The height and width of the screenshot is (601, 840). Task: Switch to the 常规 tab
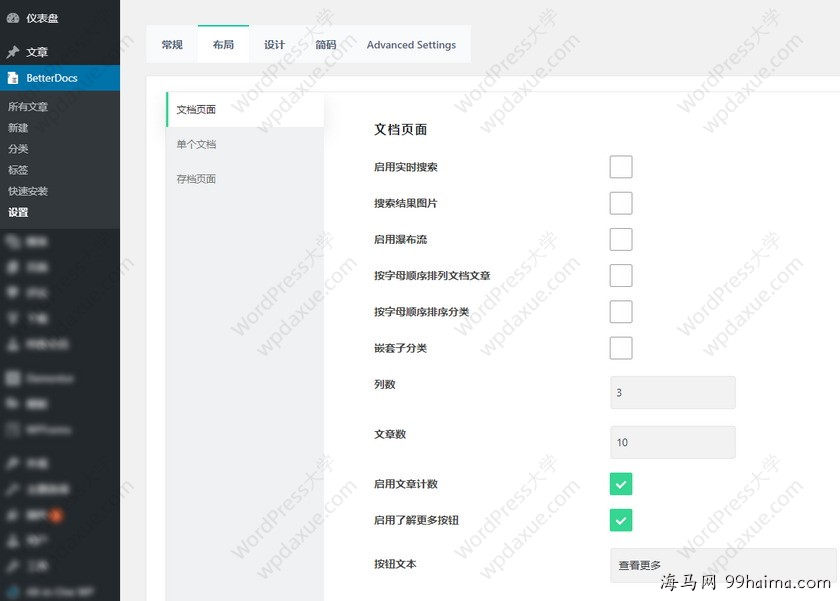pyautogui.click(x=172, y=44)
